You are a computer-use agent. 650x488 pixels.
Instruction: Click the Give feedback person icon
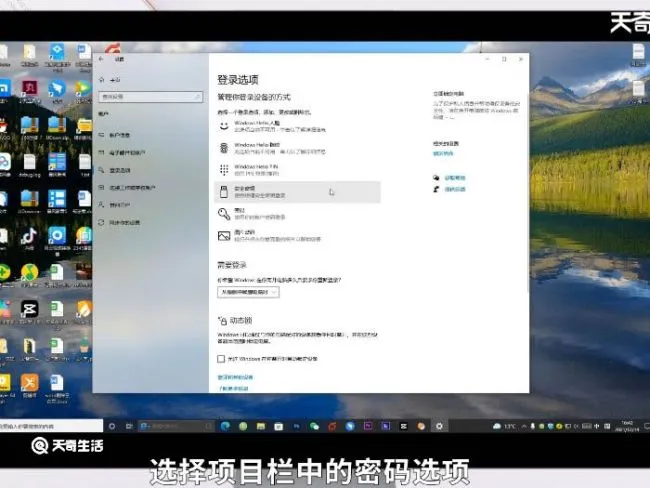436,189
